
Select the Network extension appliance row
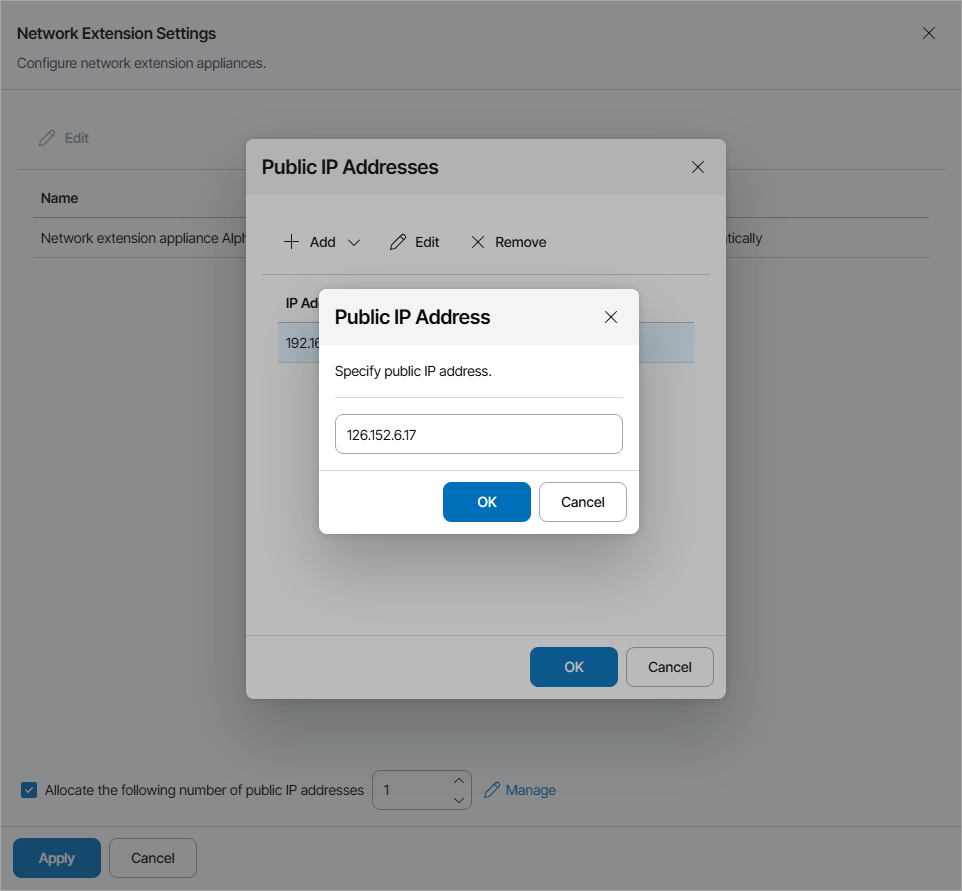point(140,238)
